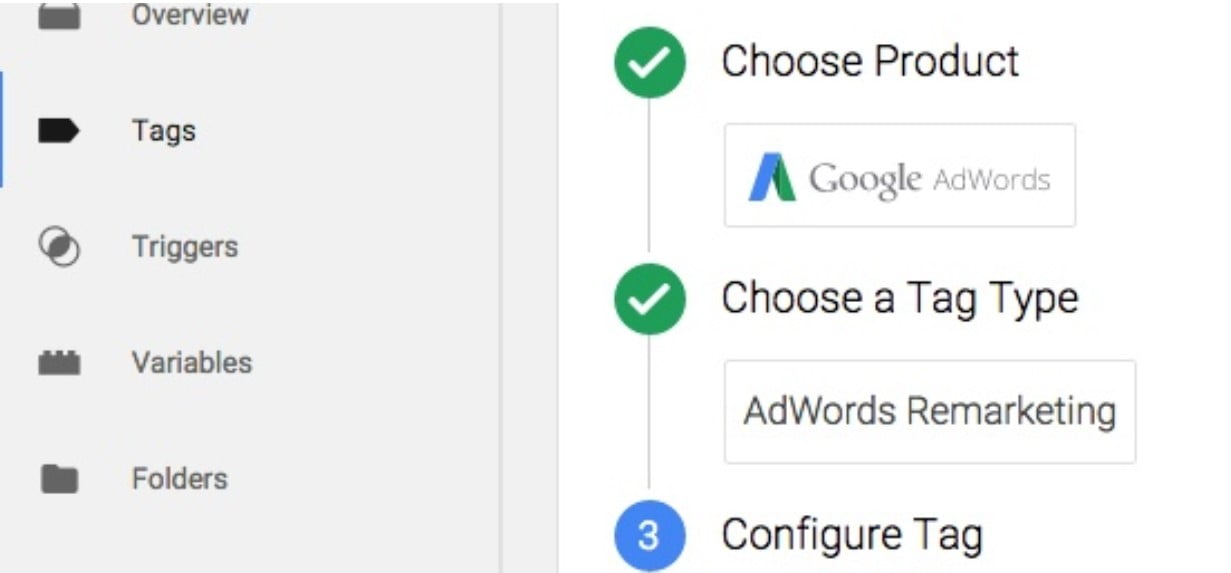Go to the Triggers section

coord(185,247)
